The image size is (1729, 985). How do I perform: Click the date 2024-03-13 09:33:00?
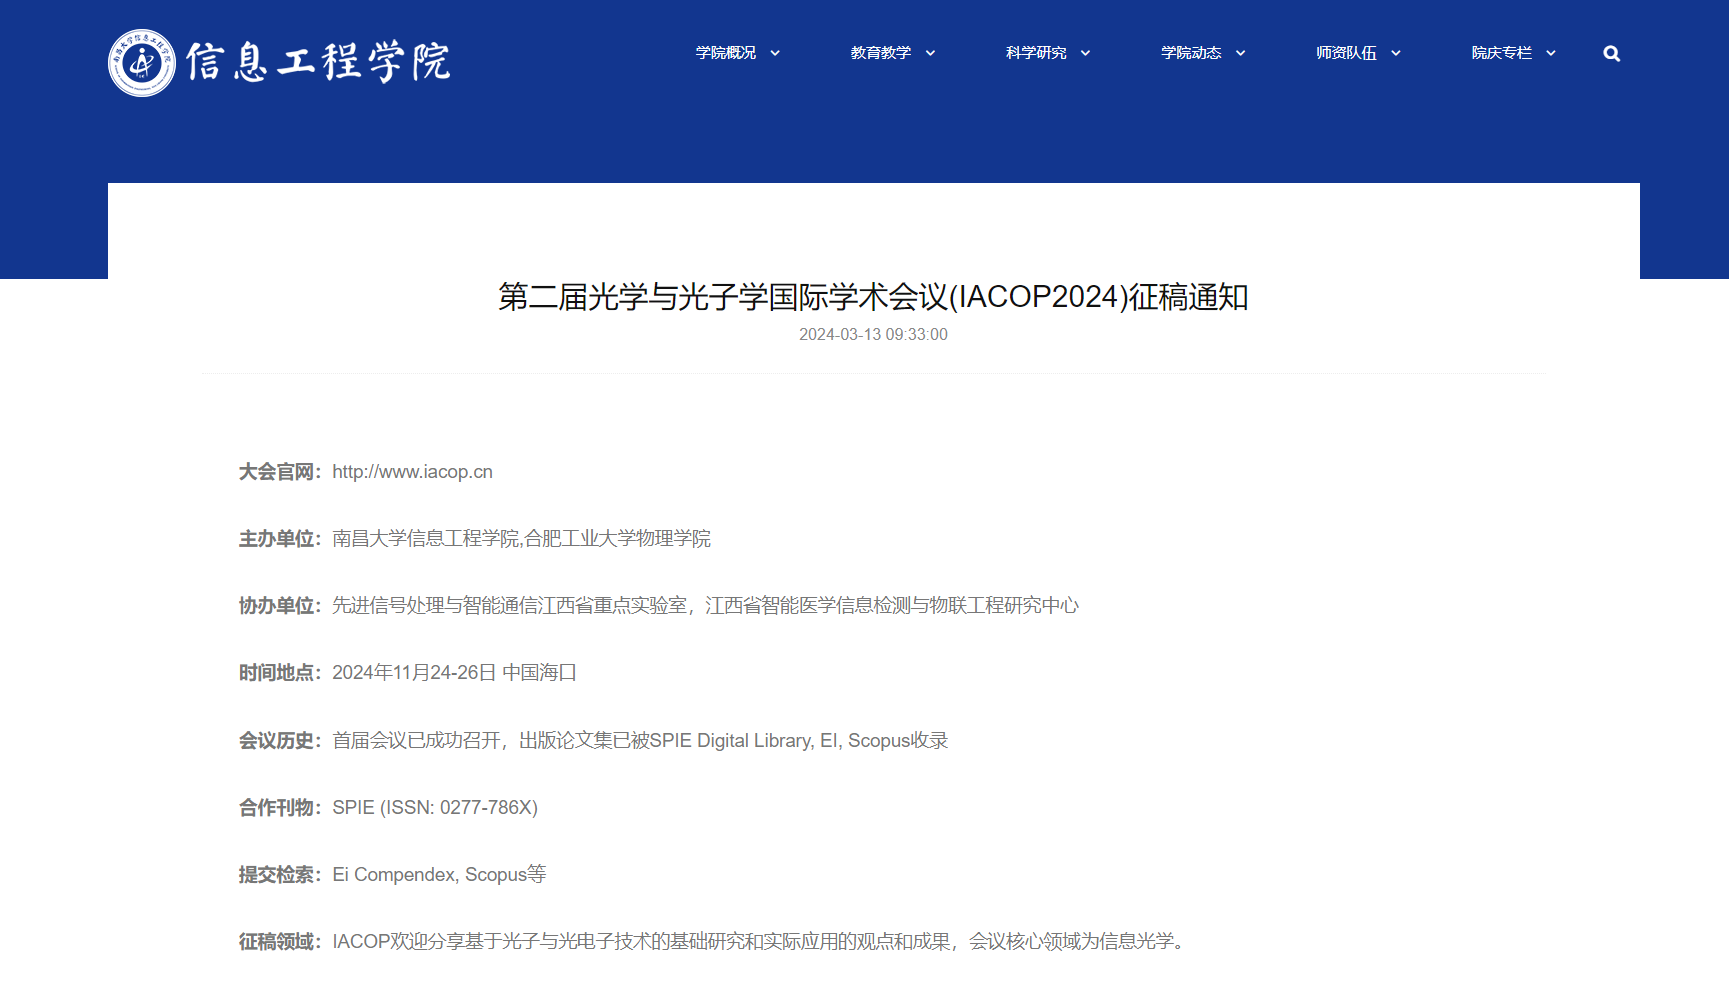coord(873,335)
